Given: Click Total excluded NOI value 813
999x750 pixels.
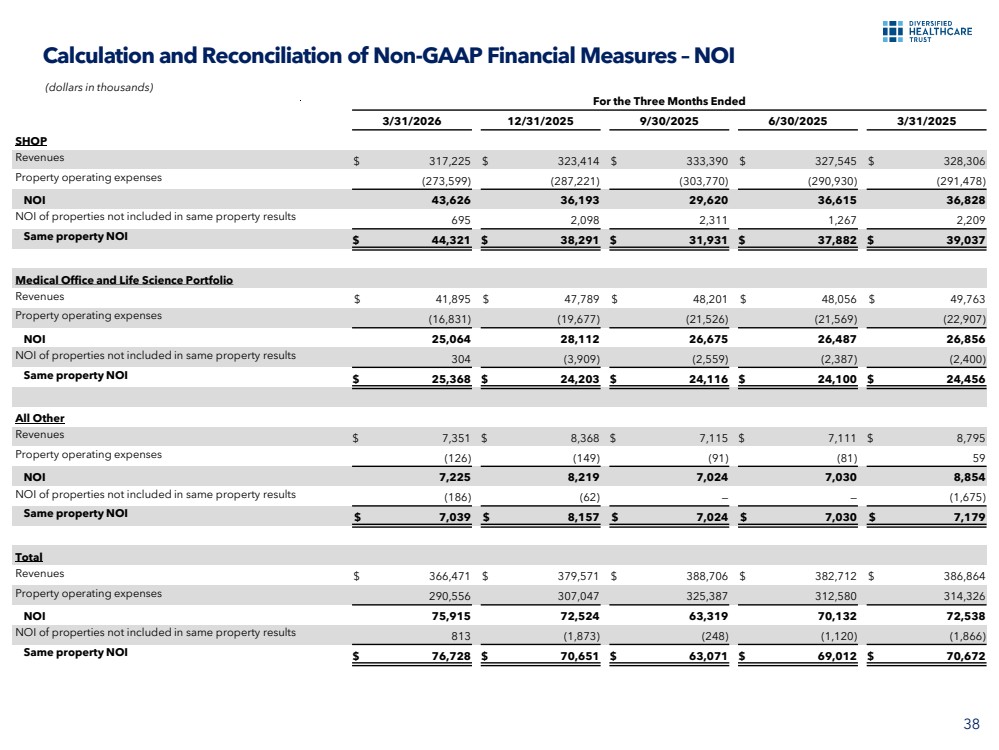Looking at the screenshot, I should tap(461, 636).
